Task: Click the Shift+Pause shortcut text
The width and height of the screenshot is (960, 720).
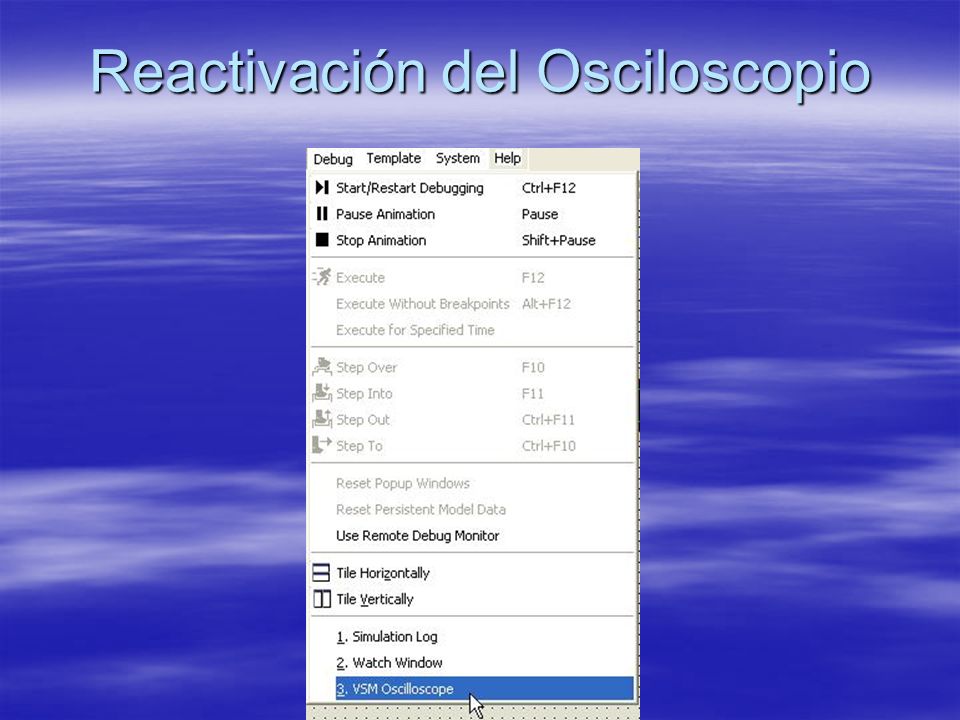Action: pos(558,240)
